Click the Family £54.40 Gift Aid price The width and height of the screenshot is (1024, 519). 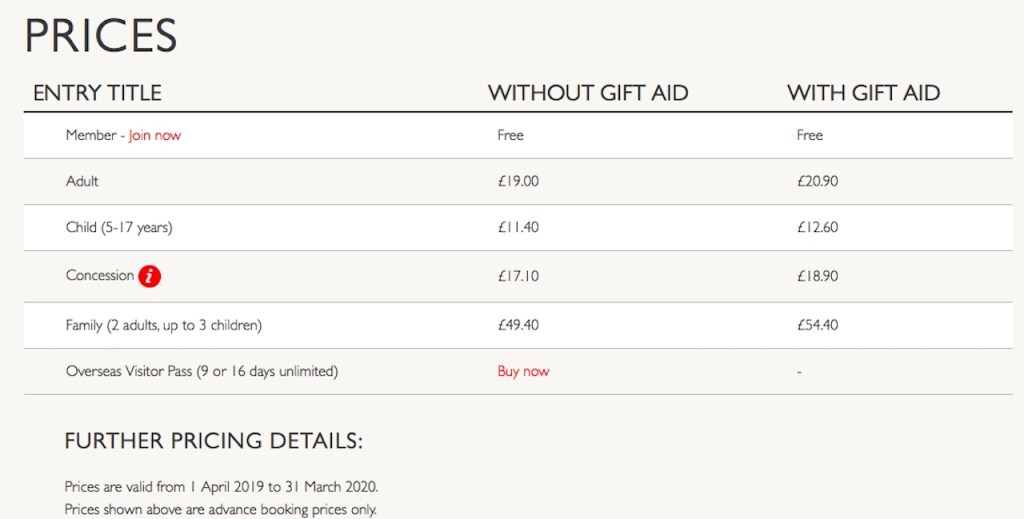[817, 325]
